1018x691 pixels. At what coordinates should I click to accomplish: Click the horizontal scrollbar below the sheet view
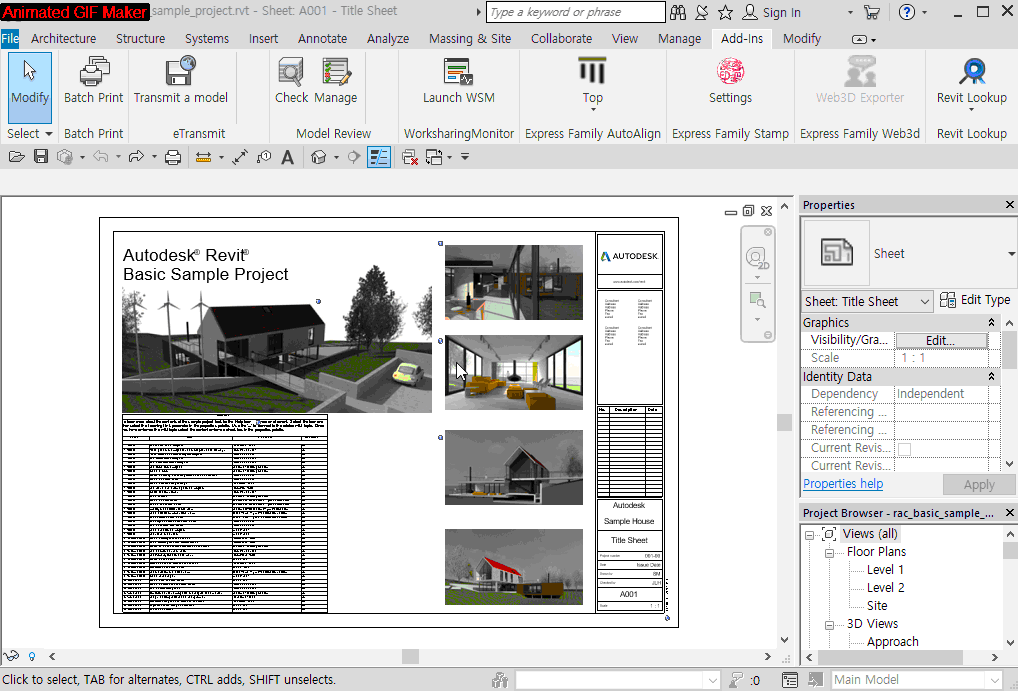click(x=410, y=656)
